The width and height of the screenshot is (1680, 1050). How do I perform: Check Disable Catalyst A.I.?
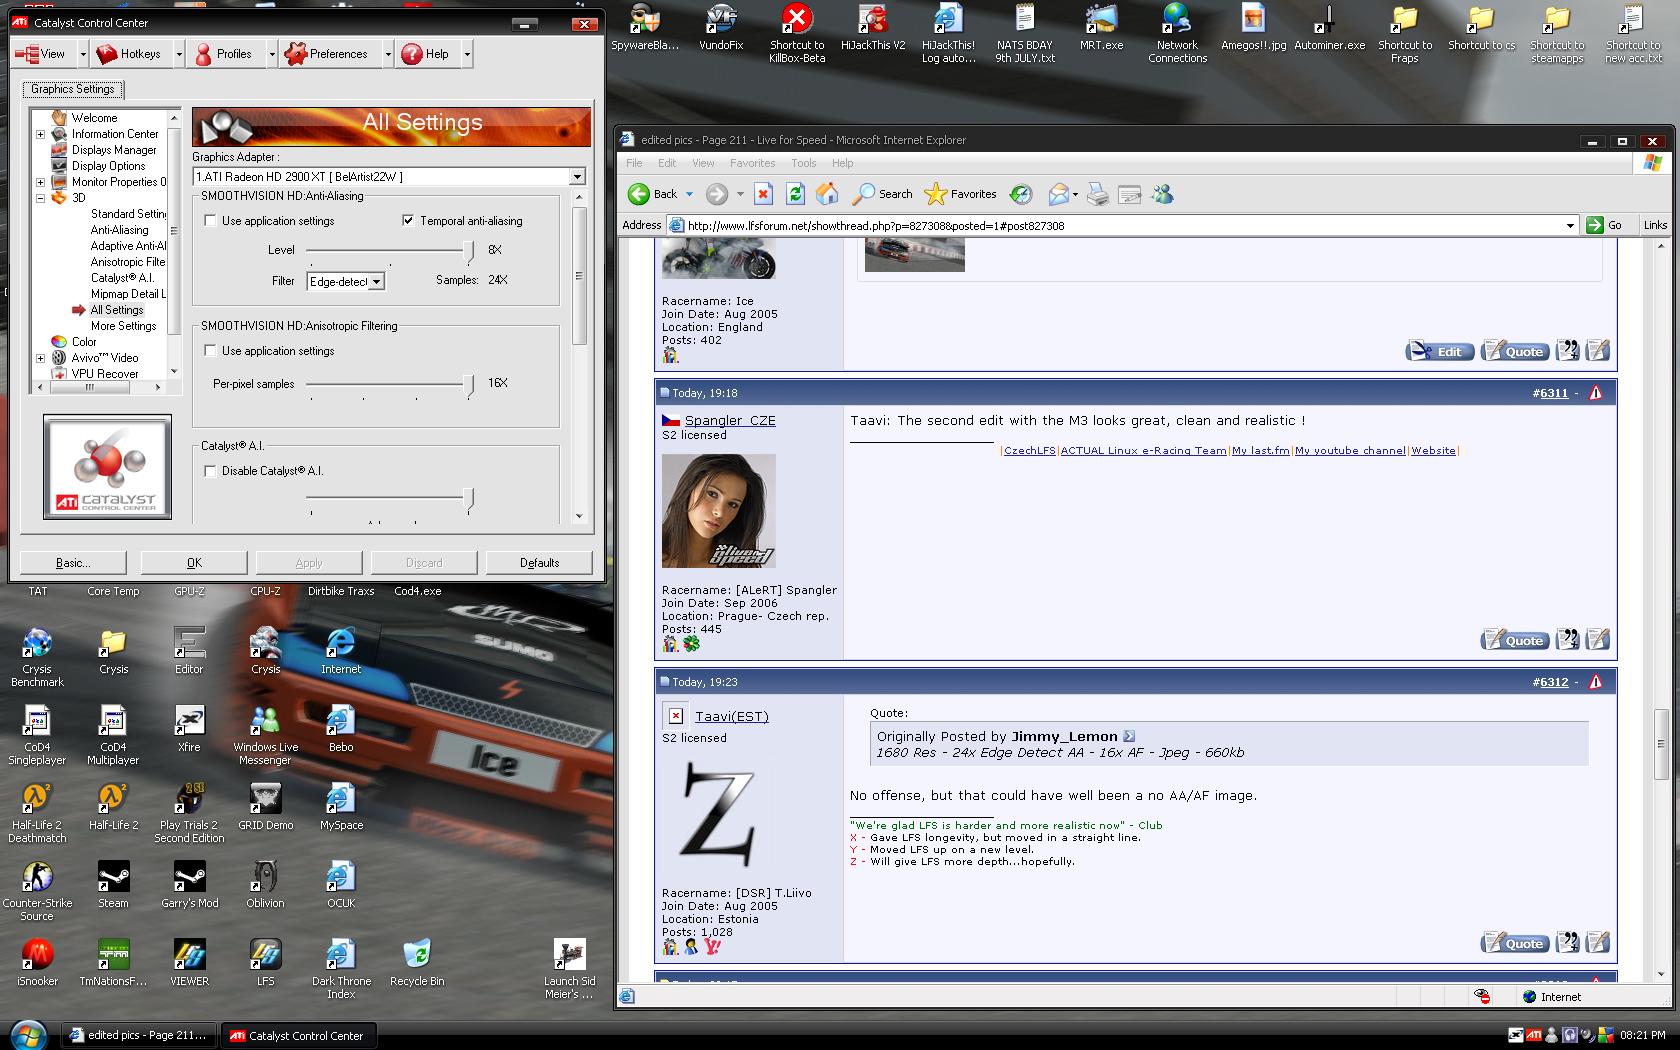[x=210, y=471]
